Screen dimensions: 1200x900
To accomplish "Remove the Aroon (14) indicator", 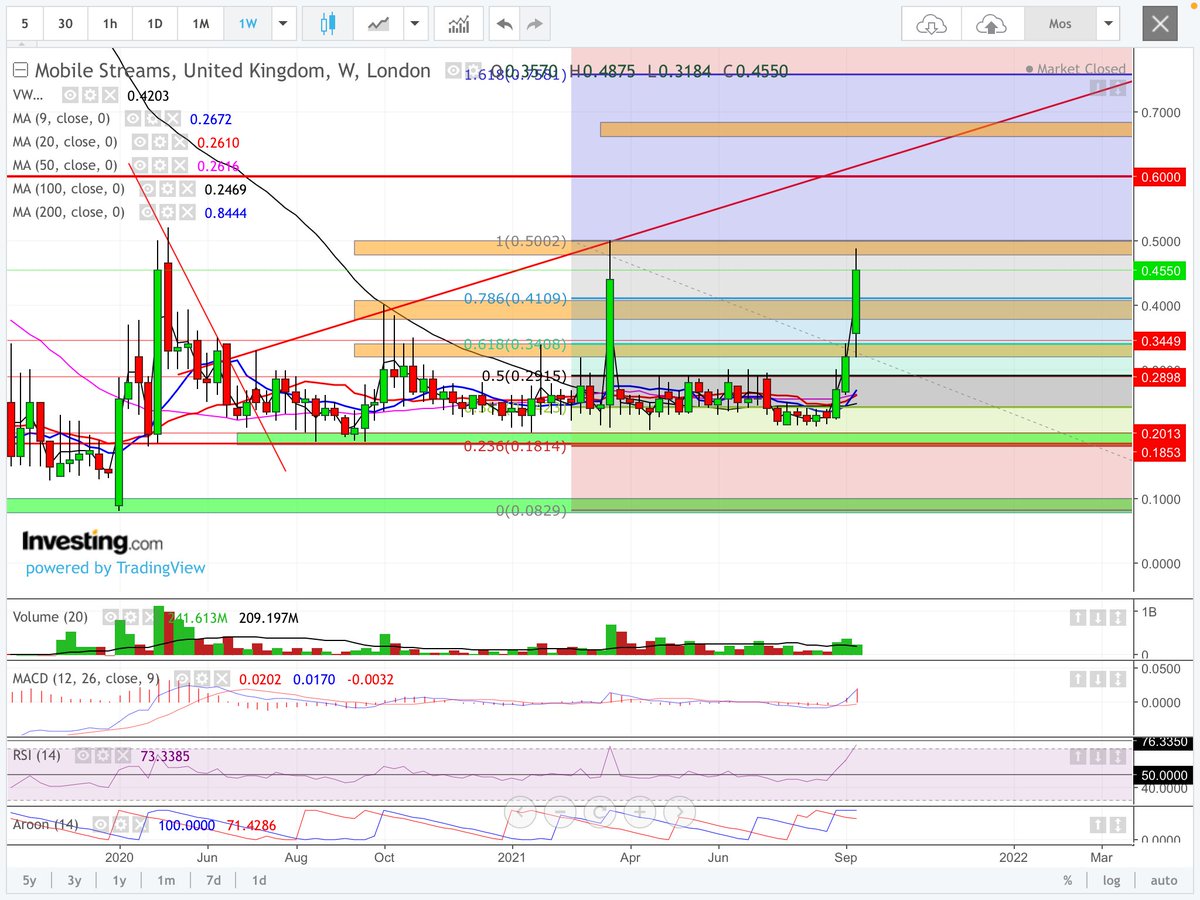I will 140,824.
